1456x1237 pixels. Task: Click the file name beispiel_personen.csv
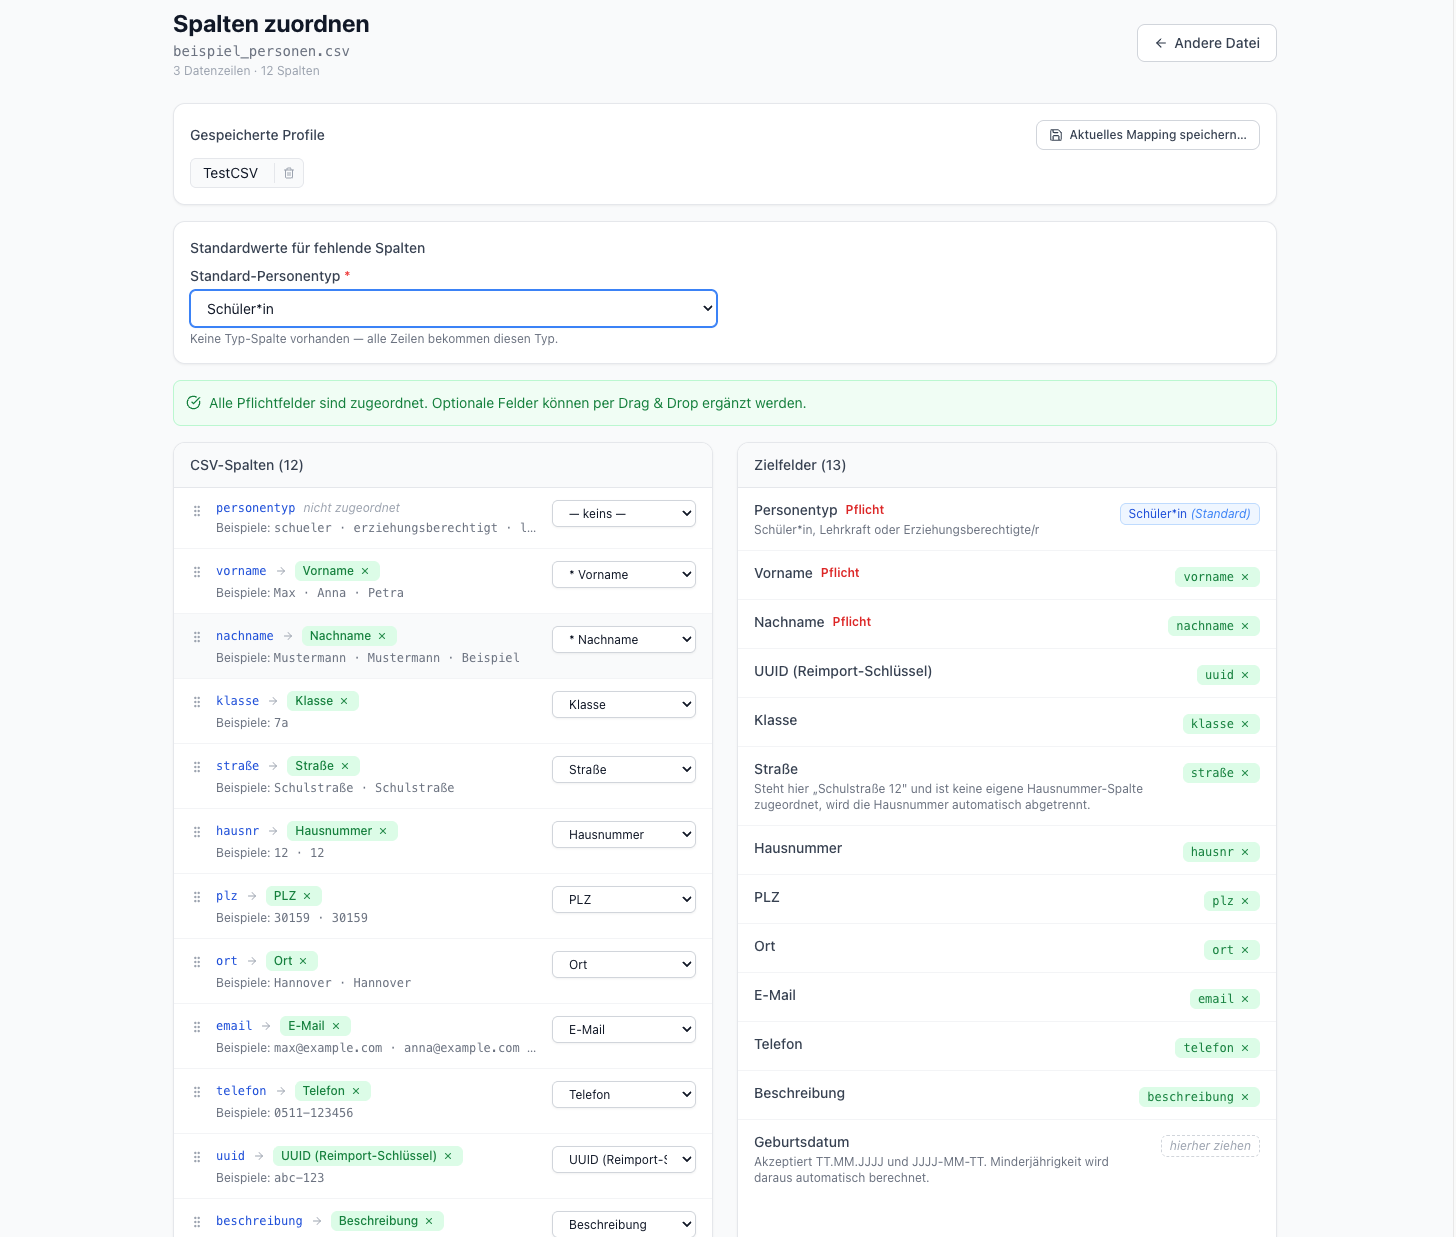(261, 51)
